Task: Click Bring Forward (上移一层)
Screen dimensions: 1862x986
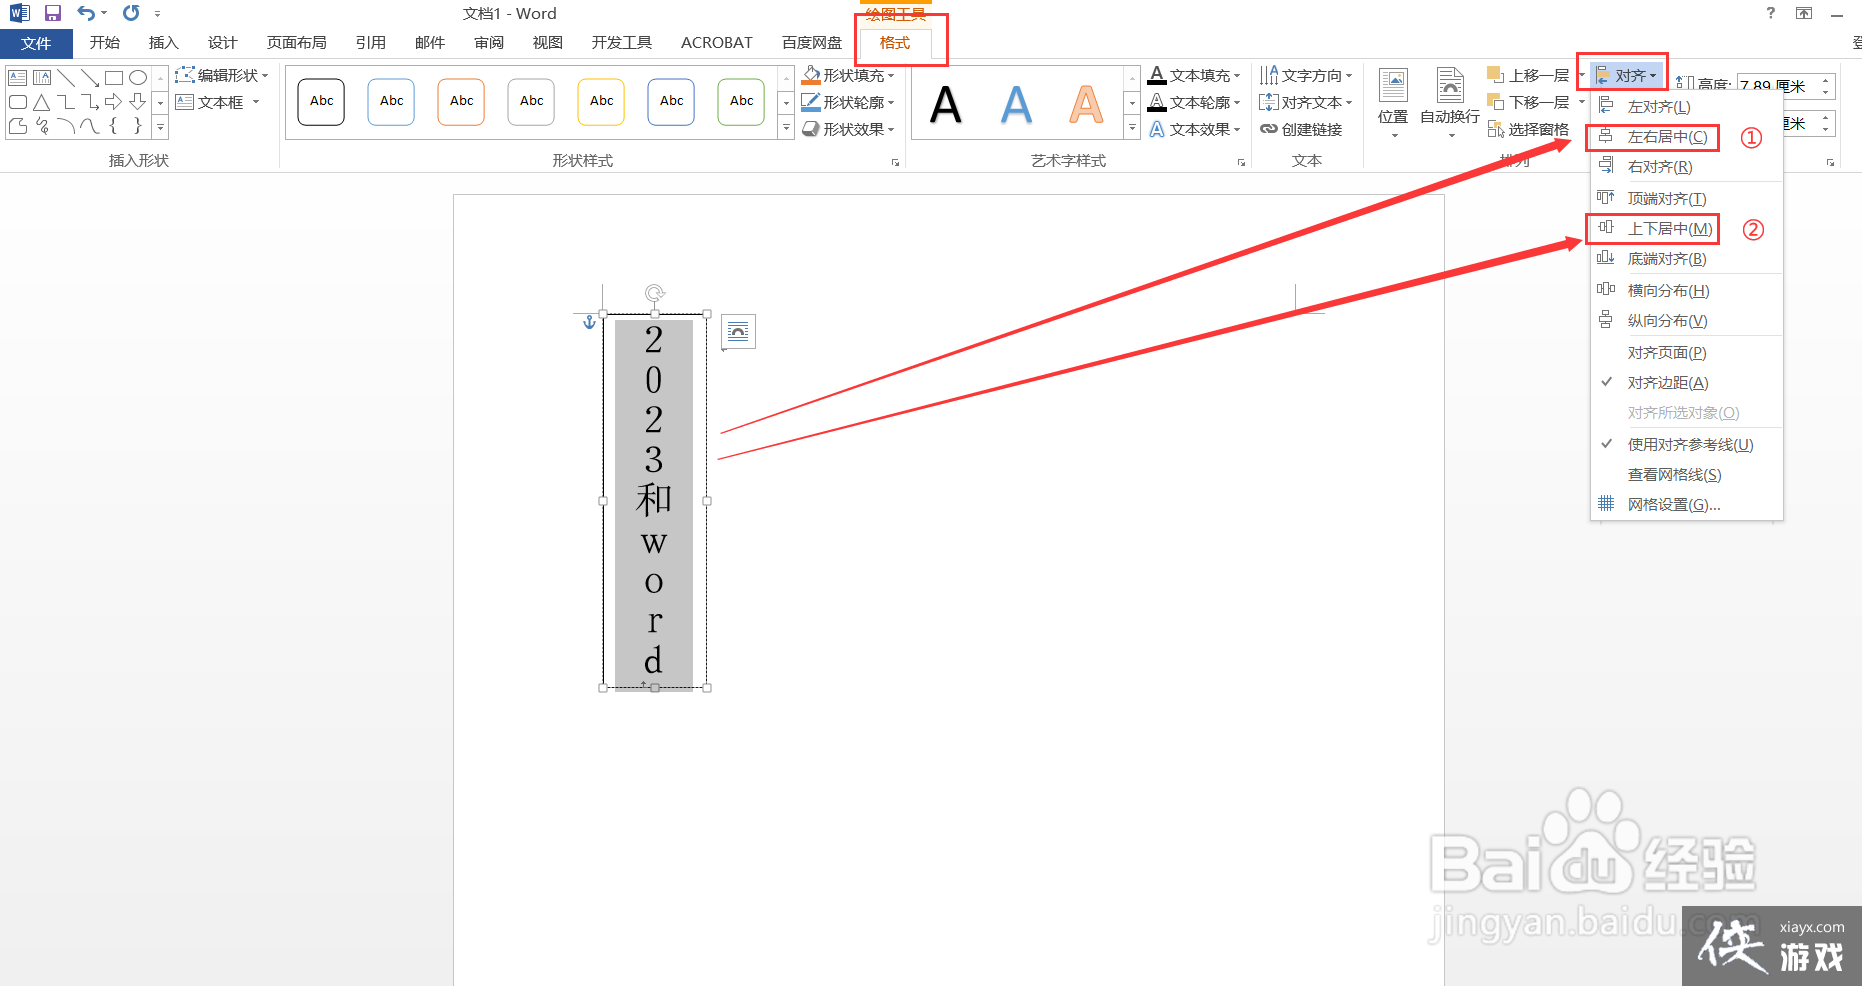Action: [x=1529, y=75]
